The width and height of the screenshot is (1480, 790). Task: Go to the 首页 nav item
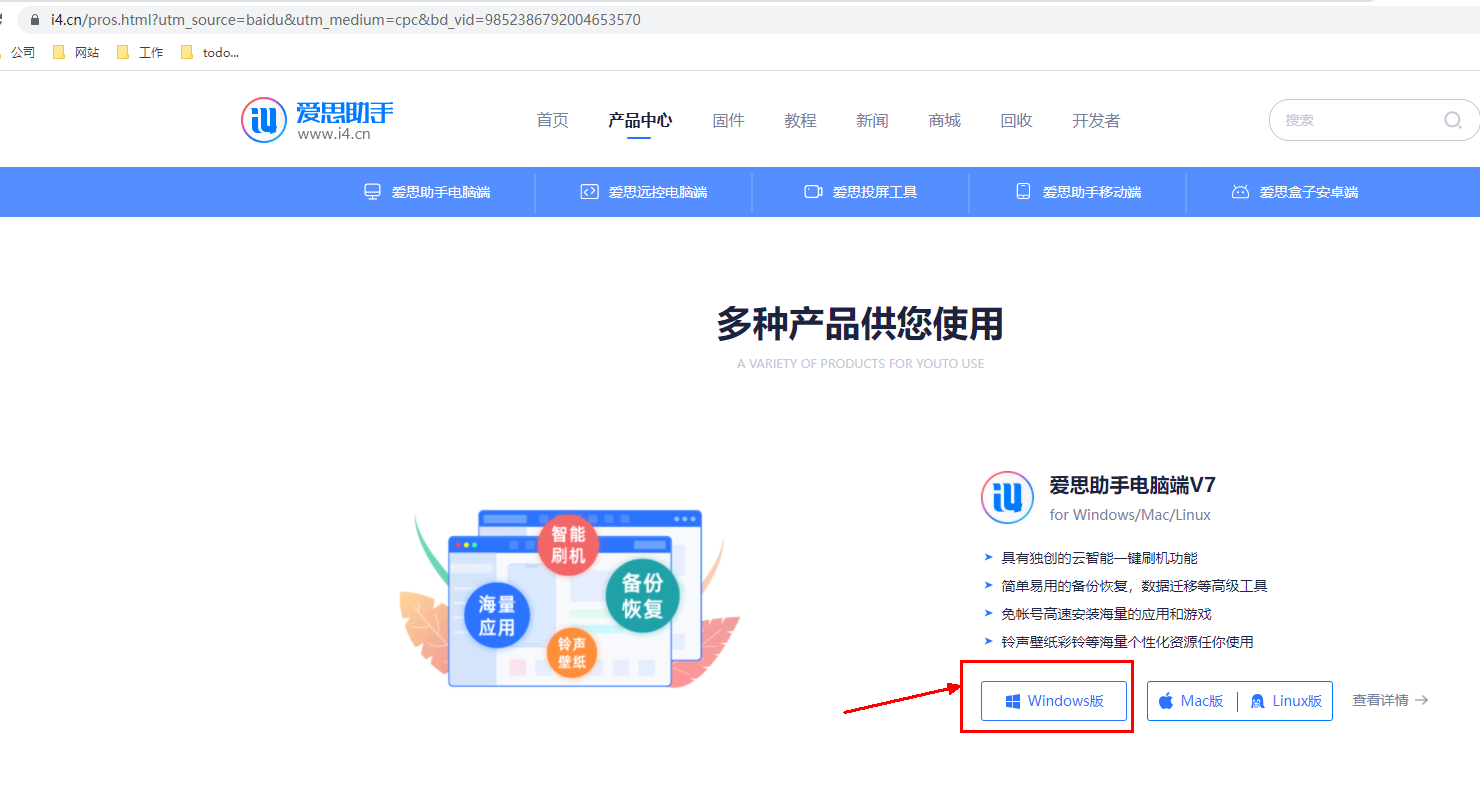[x=552, y=120]
